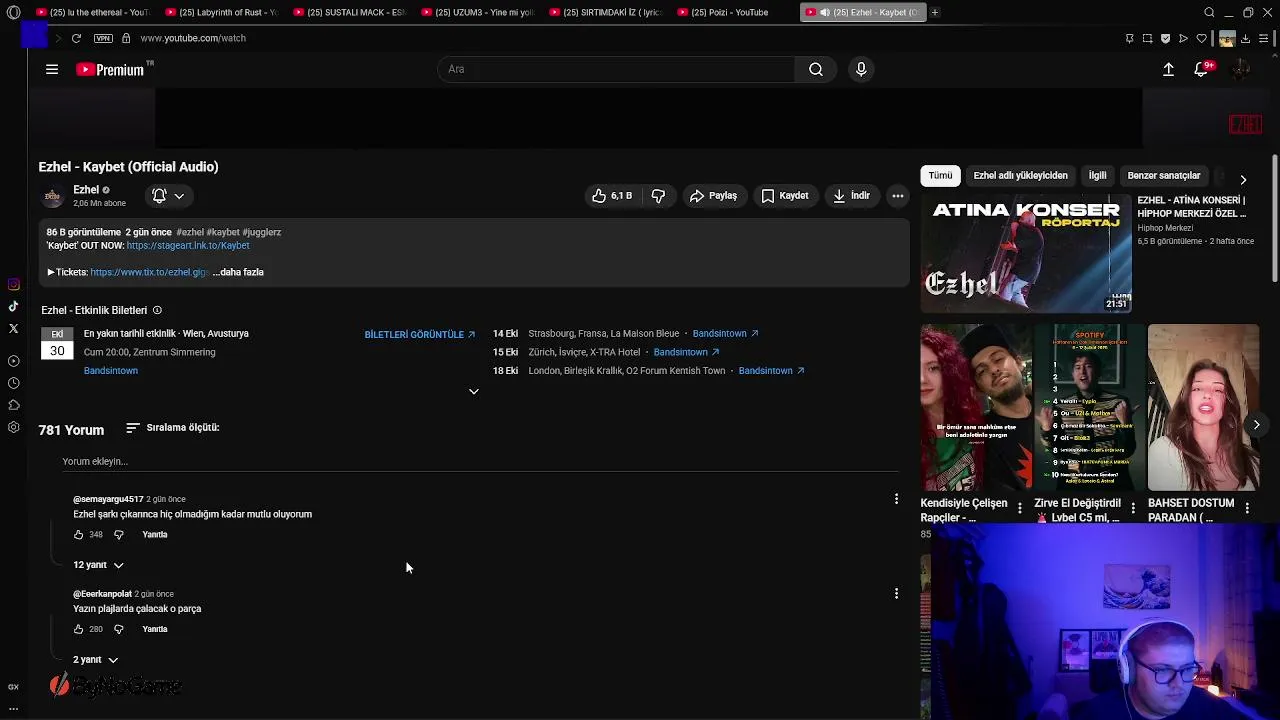Reload the page
This screenshot has width=1280, height=720.
point(76,38)
